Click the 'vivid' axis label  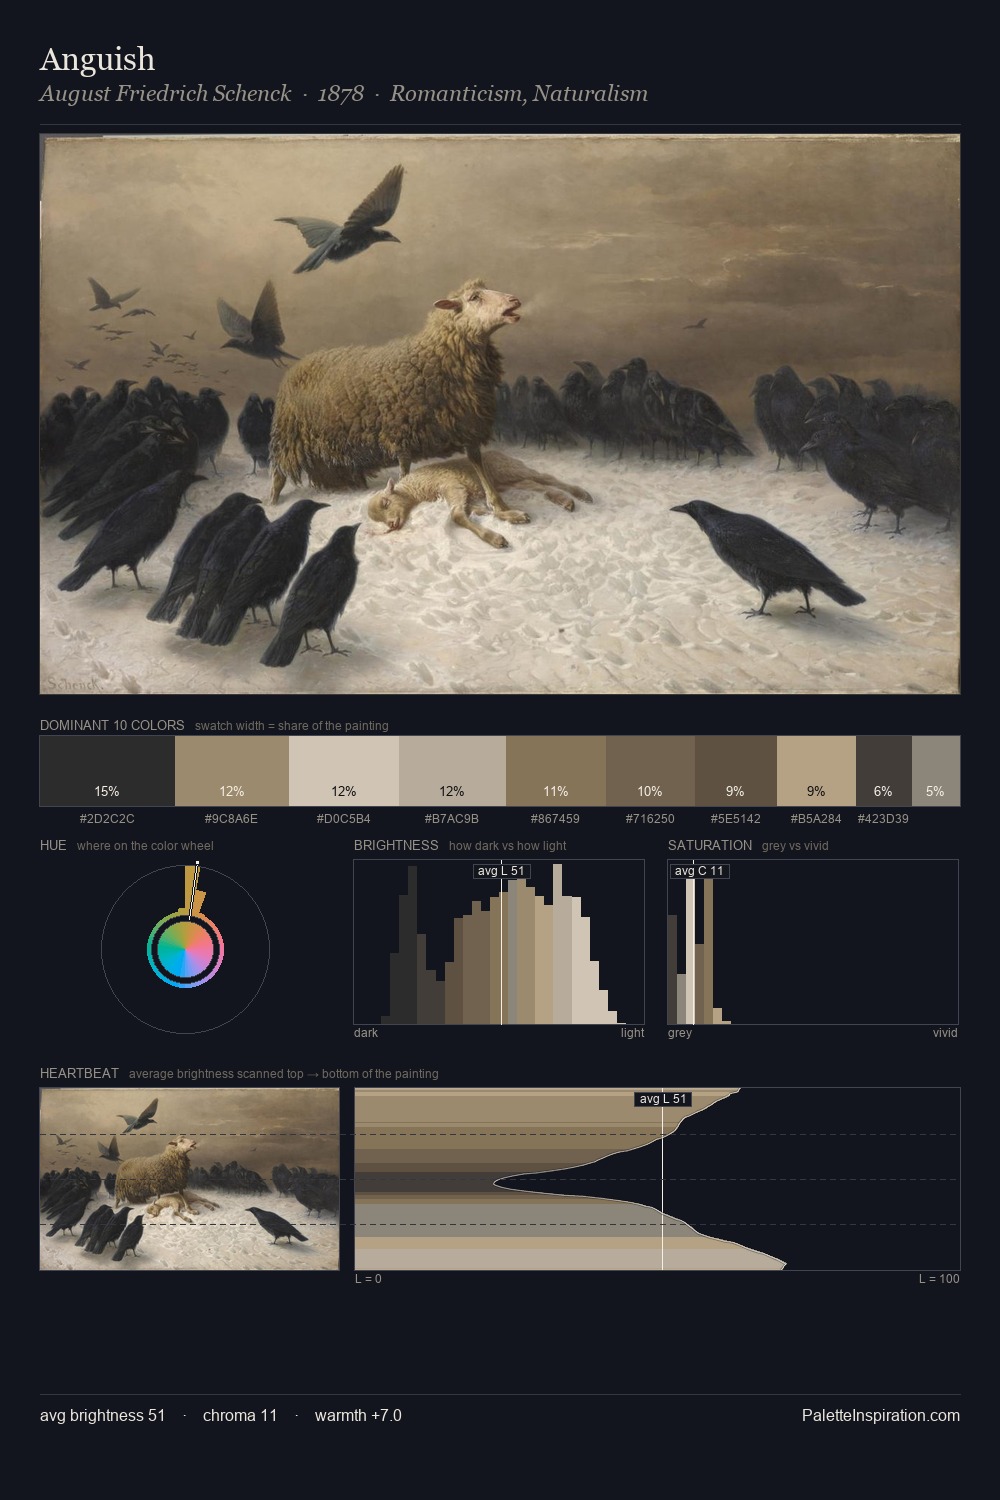(945, 1033)
